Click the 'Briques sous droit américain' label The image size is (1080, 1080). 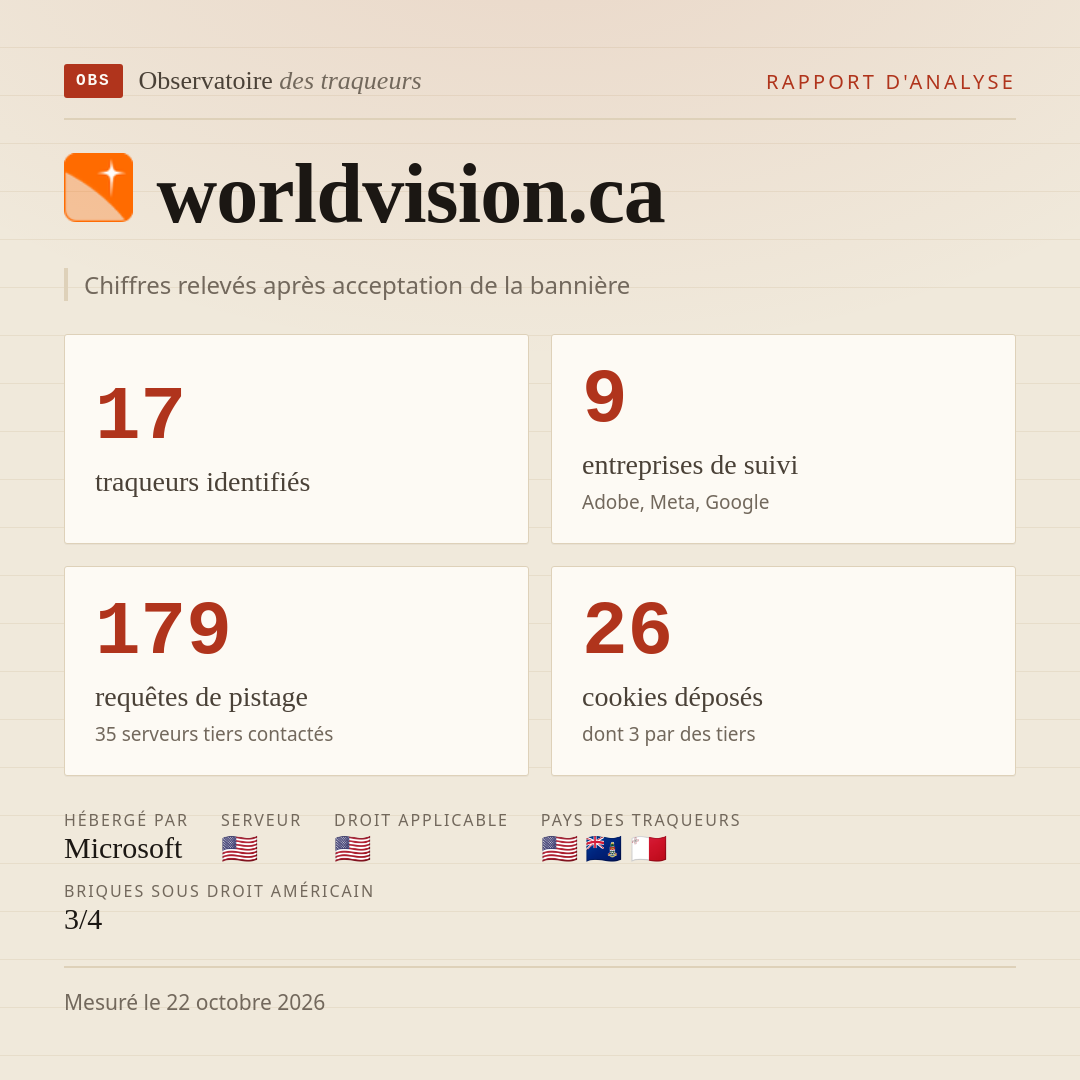click(219, 891)
